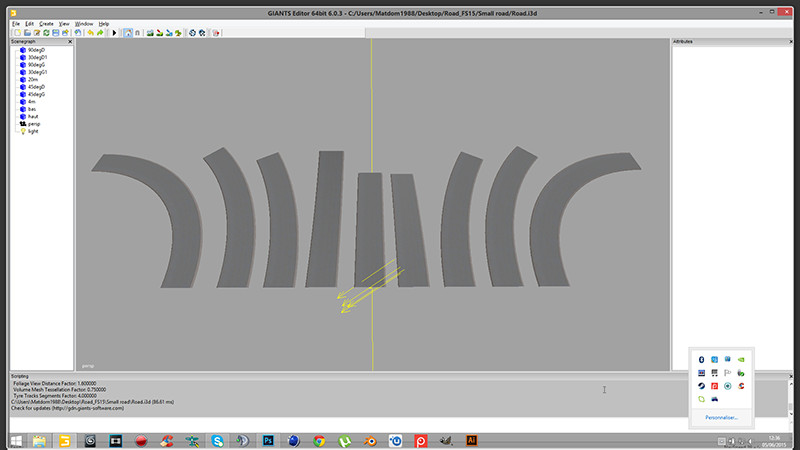Close the Scenegraph panel
This screenshot has width=800, height=450.
tap(70, 42)
